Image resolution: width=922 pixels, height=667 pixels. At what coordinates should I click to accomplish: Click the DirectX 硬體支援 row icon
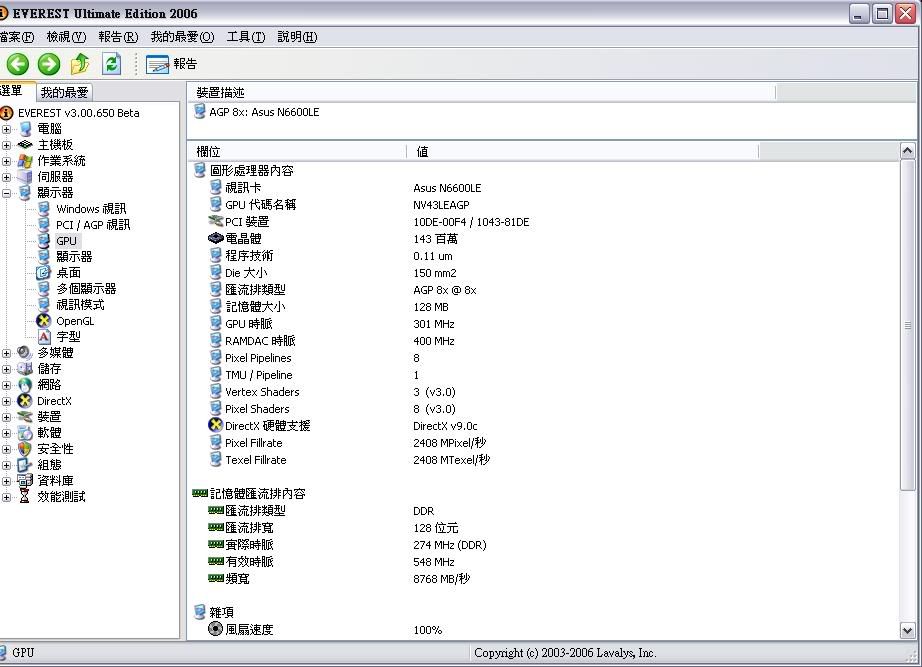click(x=216, y=425)
